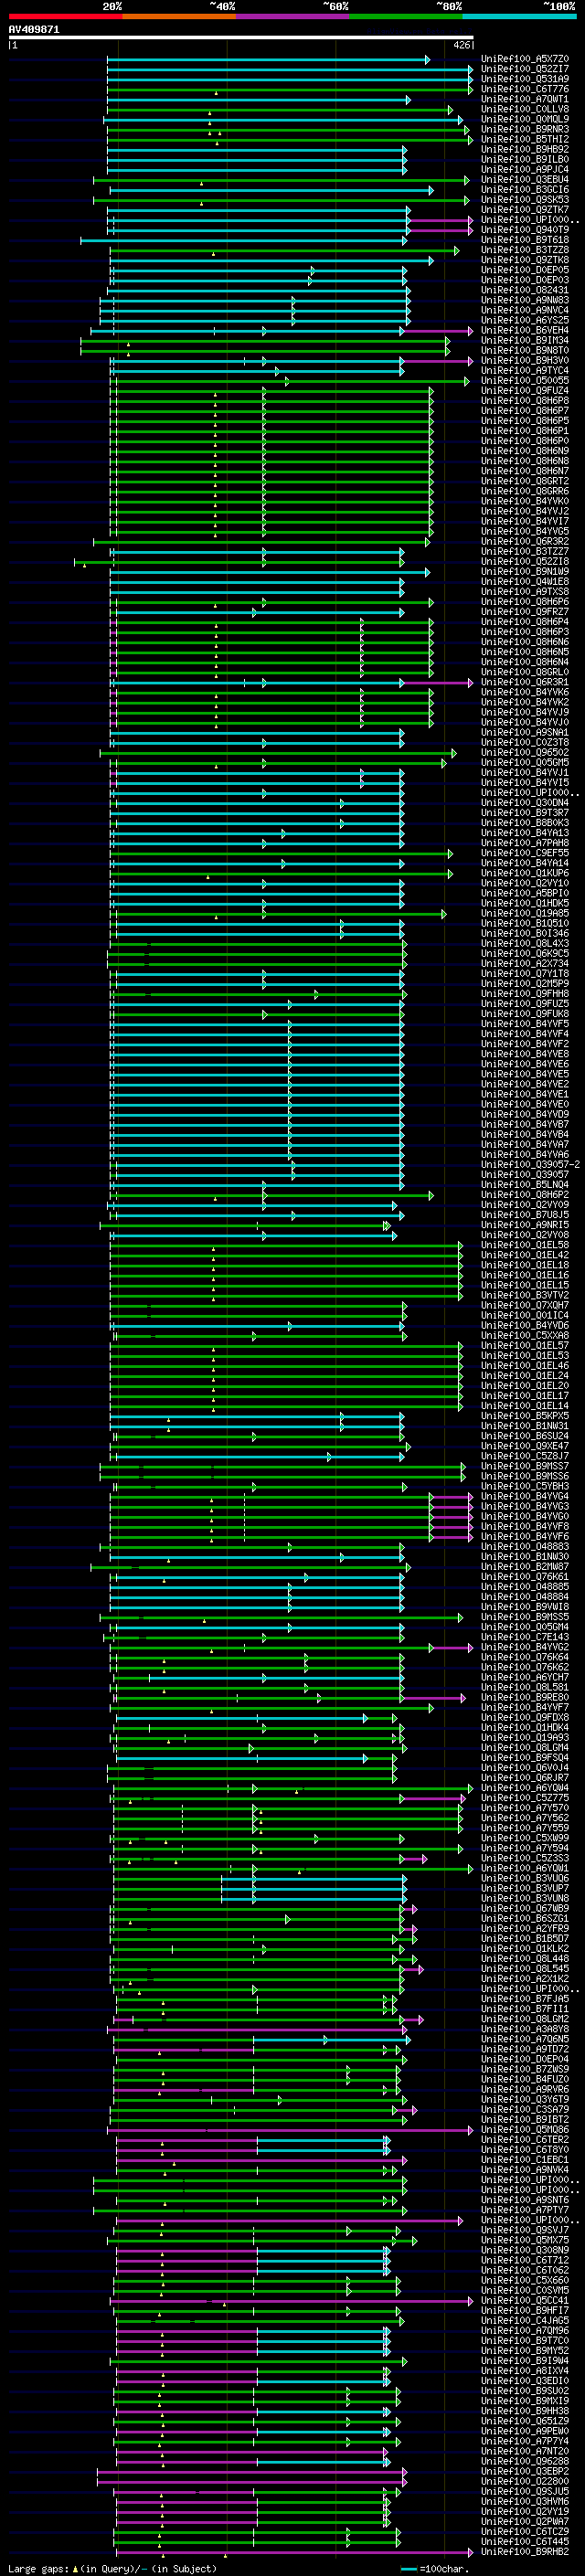Select hit UniRef100_Q531A9

[x=525, y=79]
